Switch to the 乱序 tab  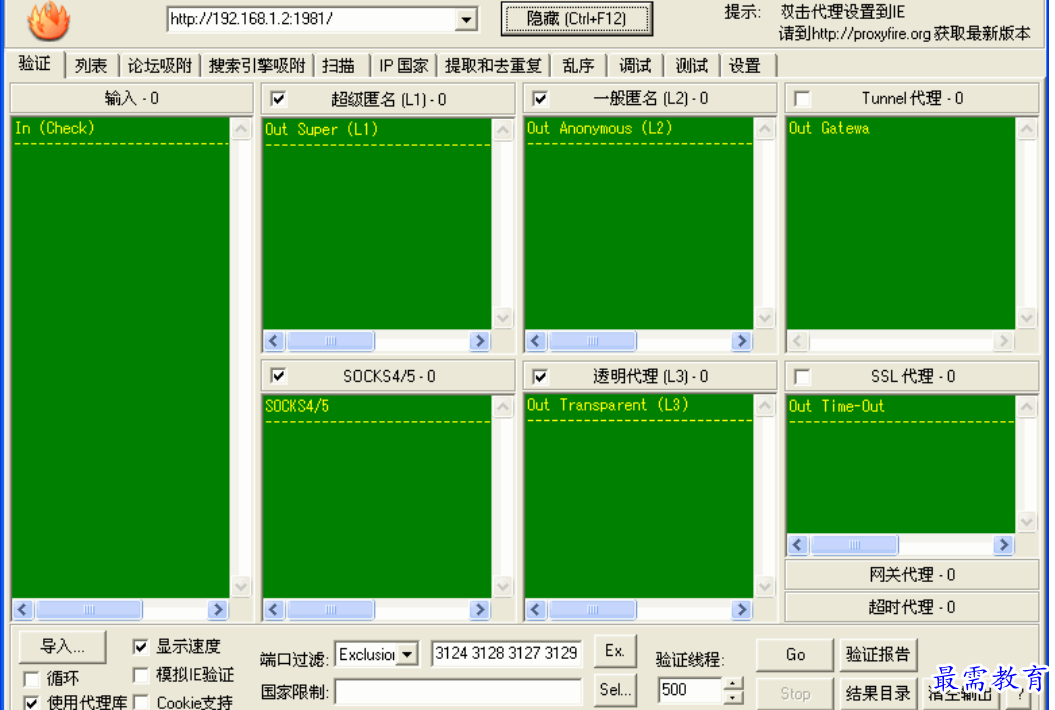(x=578, y=66)
